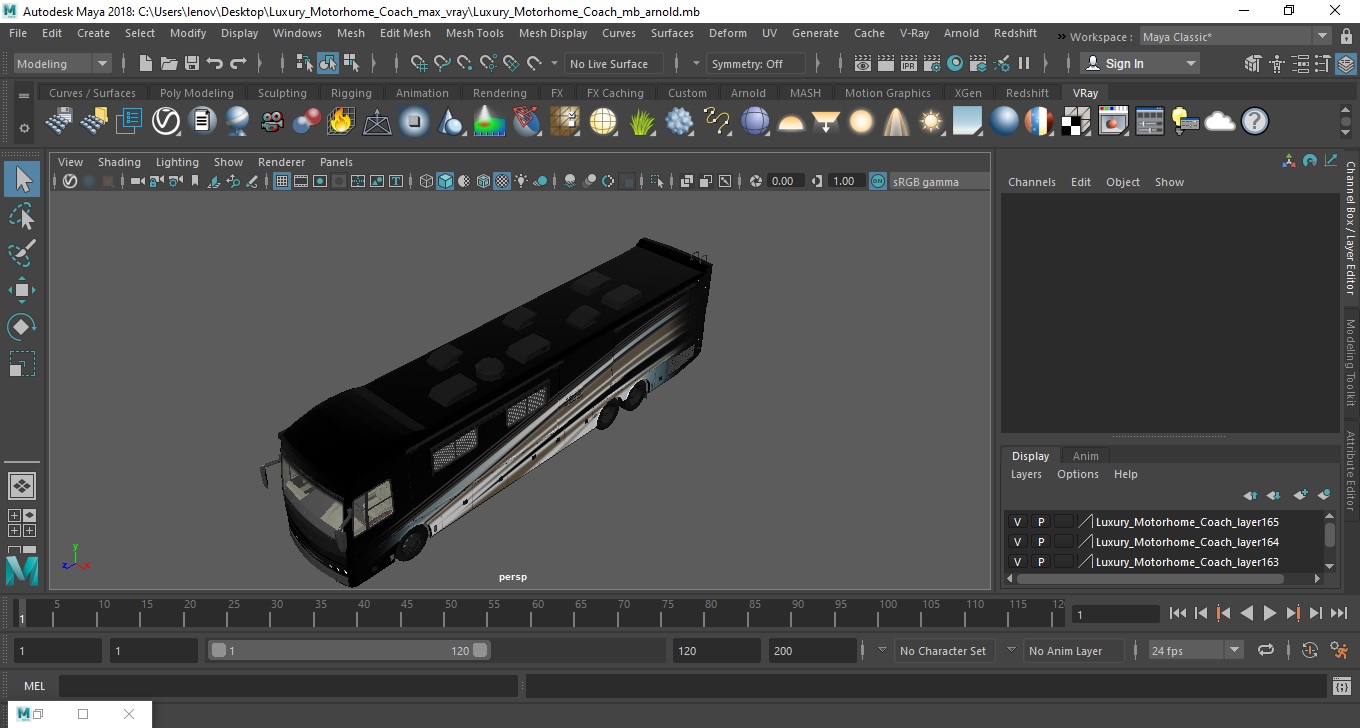Toggle playback P box for layer165
Viewport: 1360px width, 728px height.
(1041, 522)
